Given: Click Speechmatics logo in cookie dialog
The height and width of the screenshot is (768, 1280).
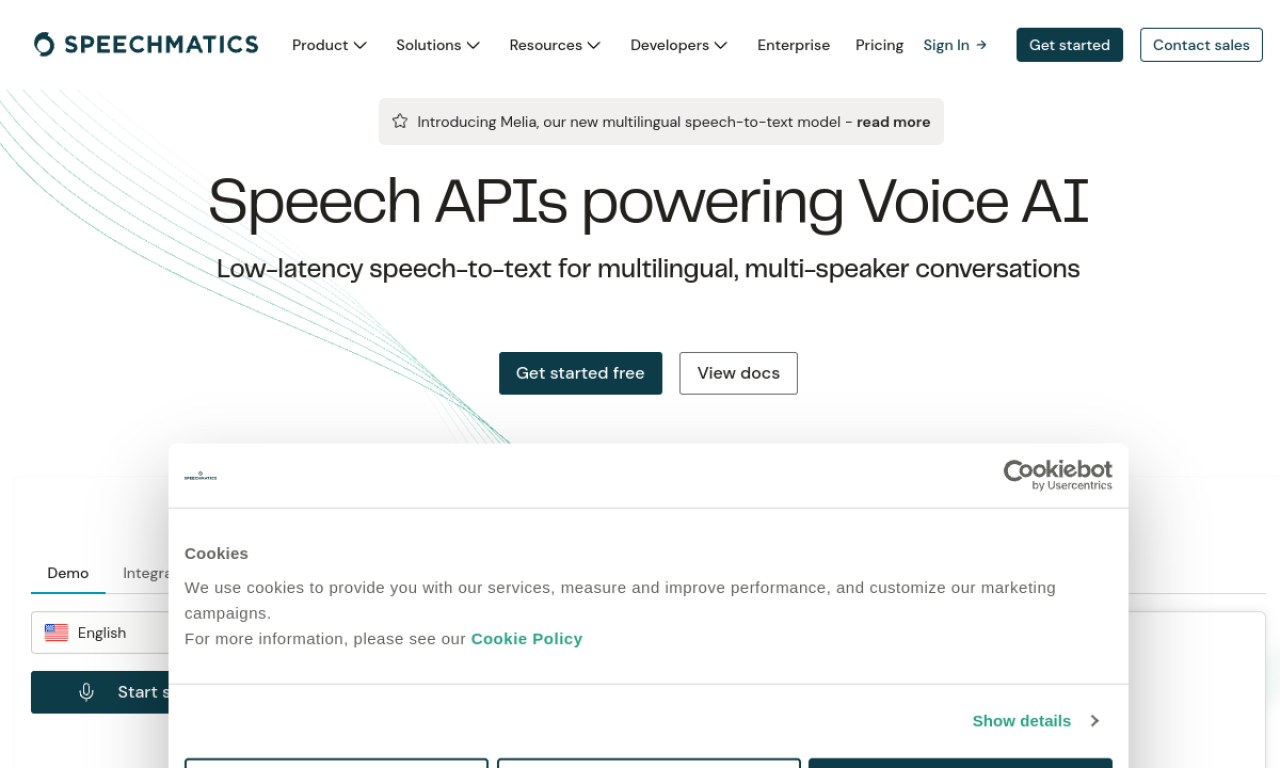Looking at the screenshot, I should [200, 476].
